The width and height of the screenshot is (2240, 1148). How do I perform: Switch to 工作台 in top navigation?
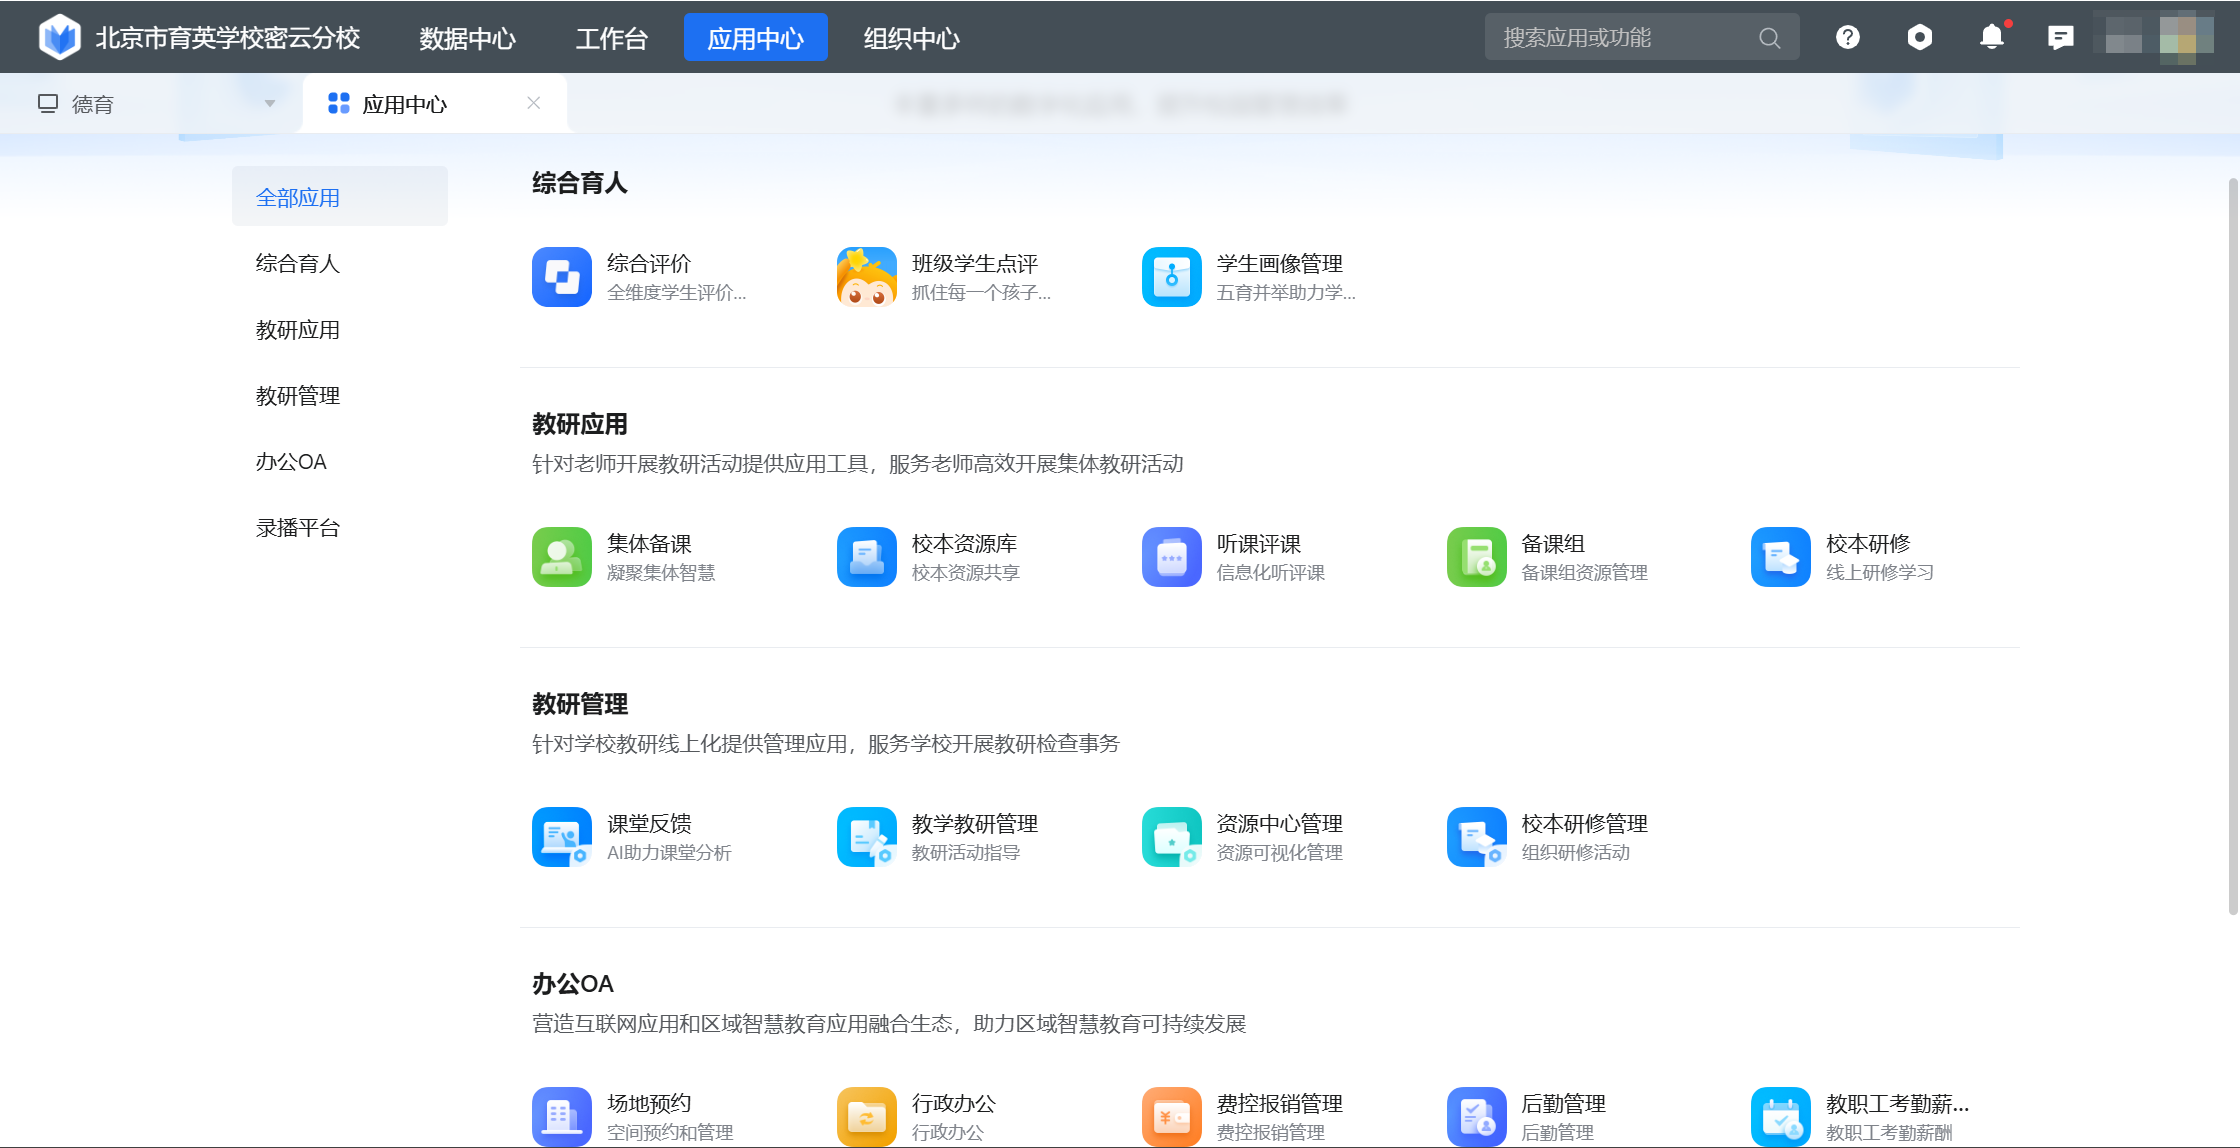pos(611,38)
